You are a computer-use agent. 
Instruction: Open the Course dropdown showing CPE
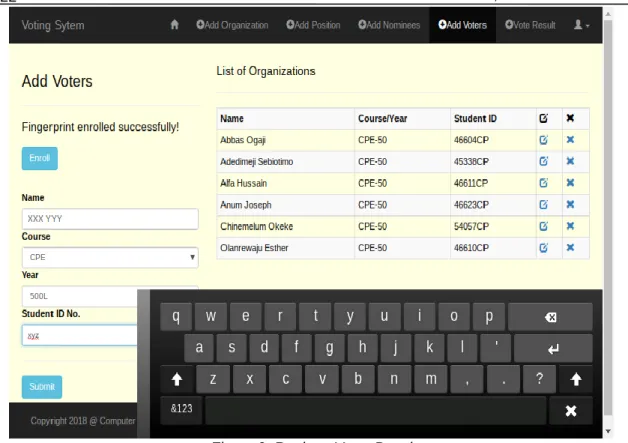coord(110,257)
